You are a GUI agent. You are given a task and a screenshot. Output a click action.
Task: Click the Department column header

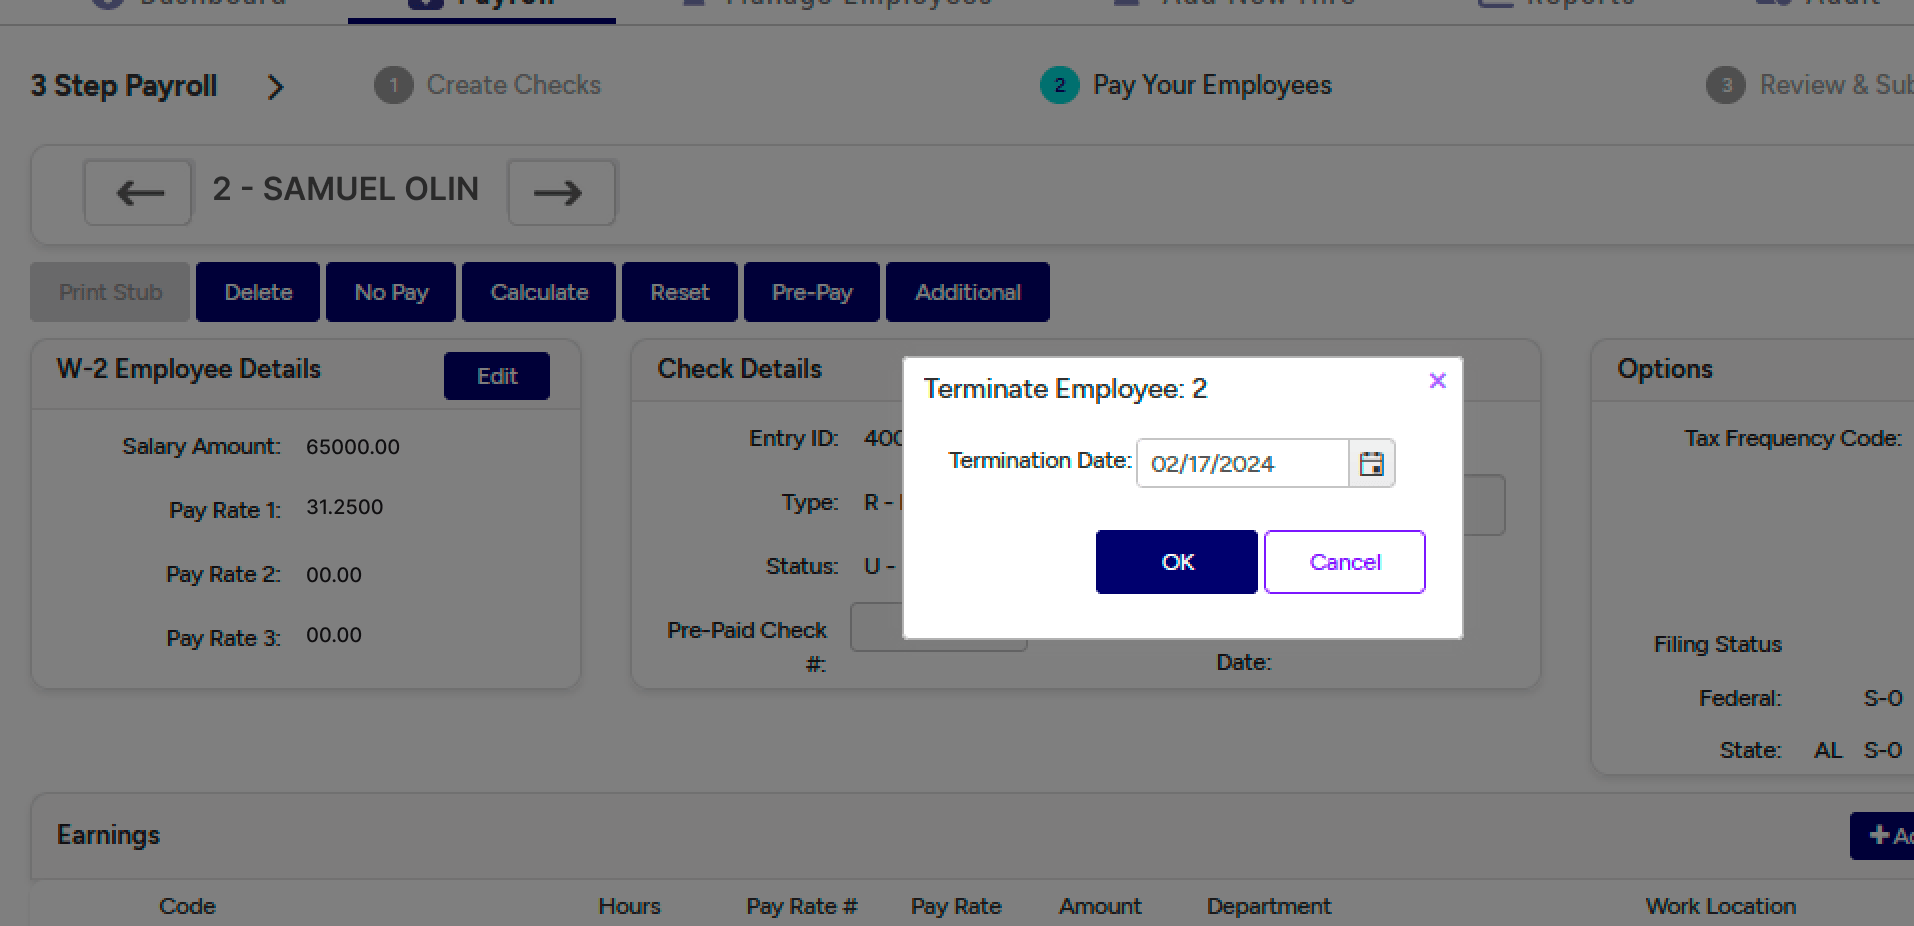(x=1269, y=906)
